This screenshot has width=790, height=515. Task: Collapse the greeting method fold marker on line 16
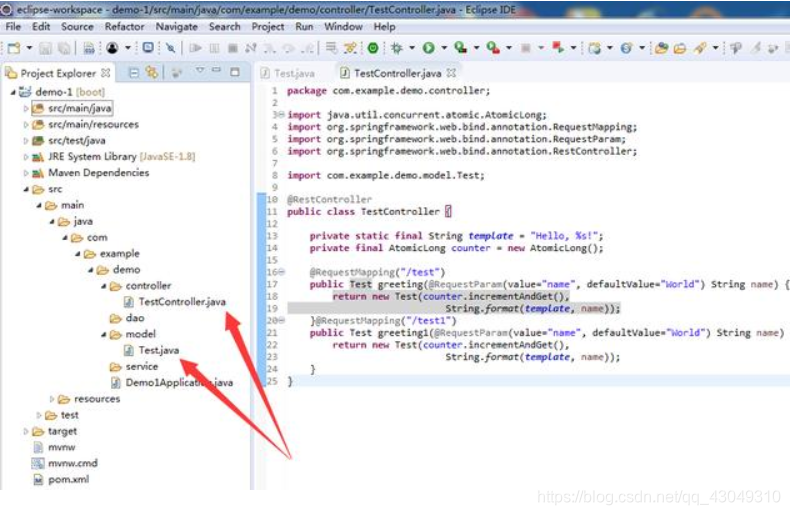click(281, 272)
